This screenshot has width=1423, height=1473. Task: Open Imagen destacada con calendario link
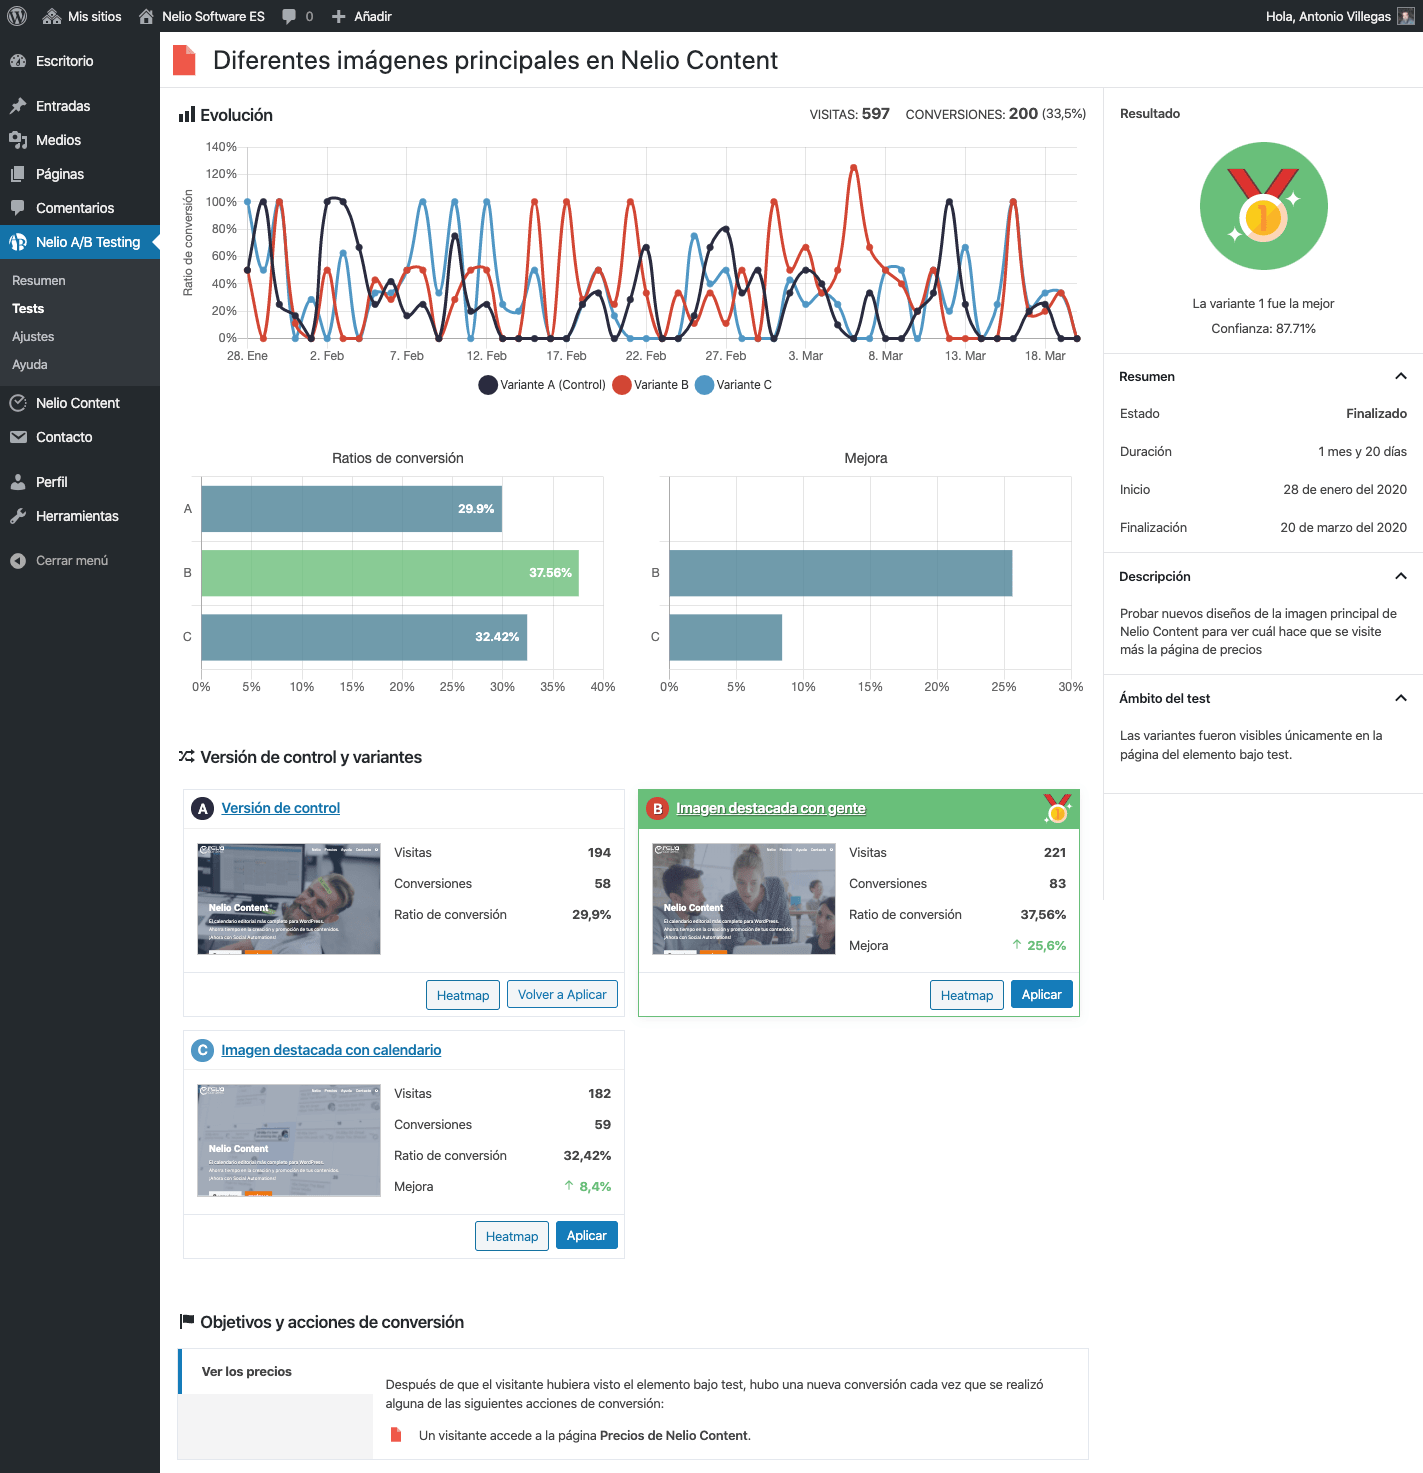click(x=331, y=1050)
